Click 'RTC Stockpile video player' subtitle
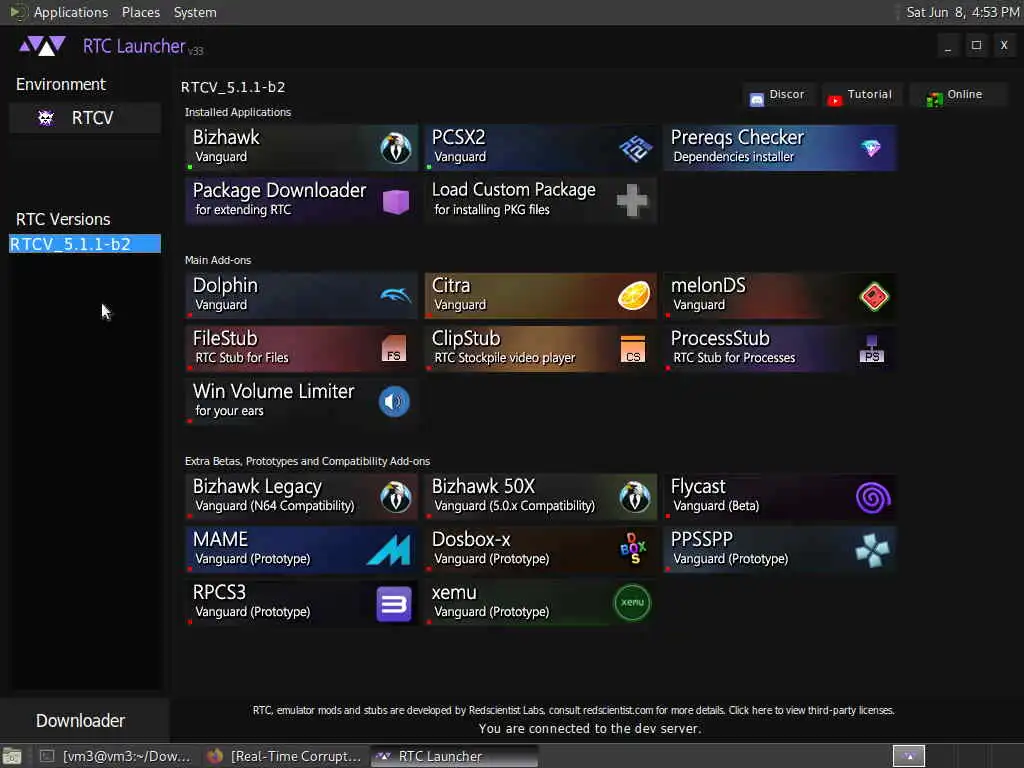The image size is (1024, 768). click(505, 358)
